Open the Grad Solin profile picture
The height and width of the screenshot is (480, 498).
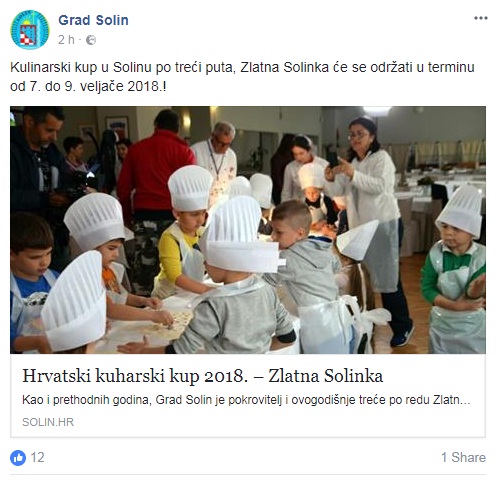(x=30, y=30)
